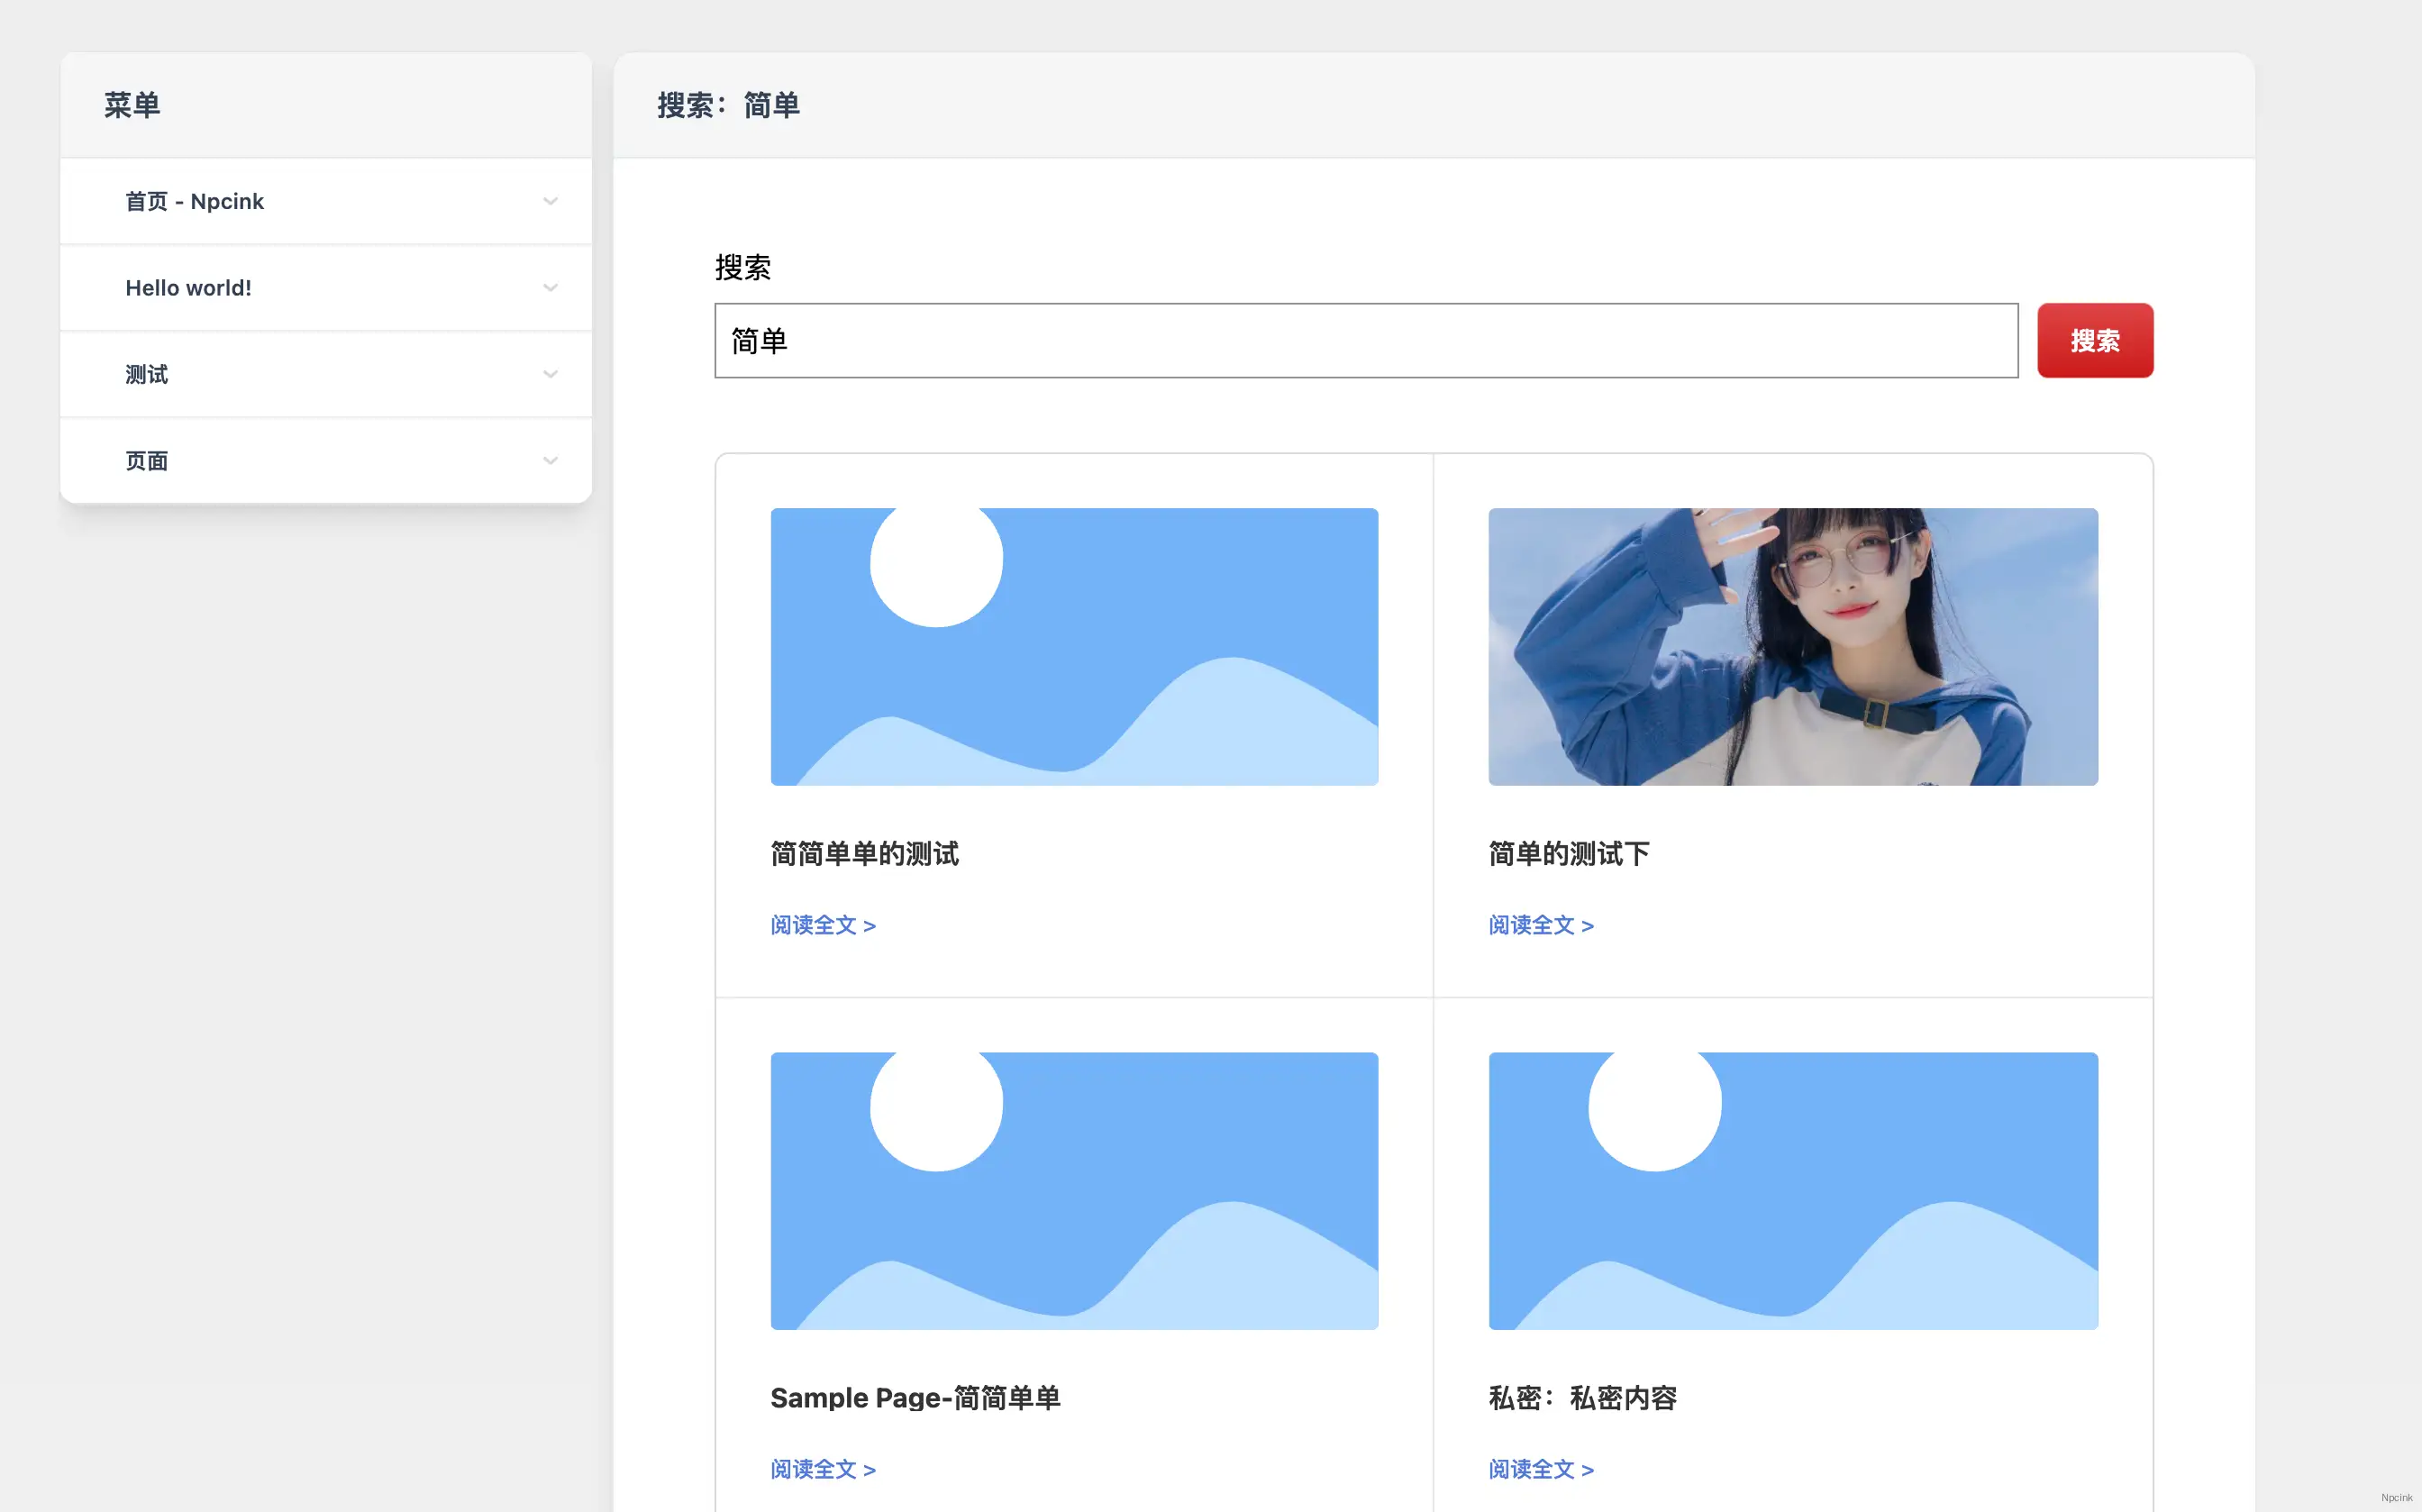Click the placeholder thumbnail above 简简单单的测试
The width and height of the screenshot is (2422, 1512).
[1074, 647]
